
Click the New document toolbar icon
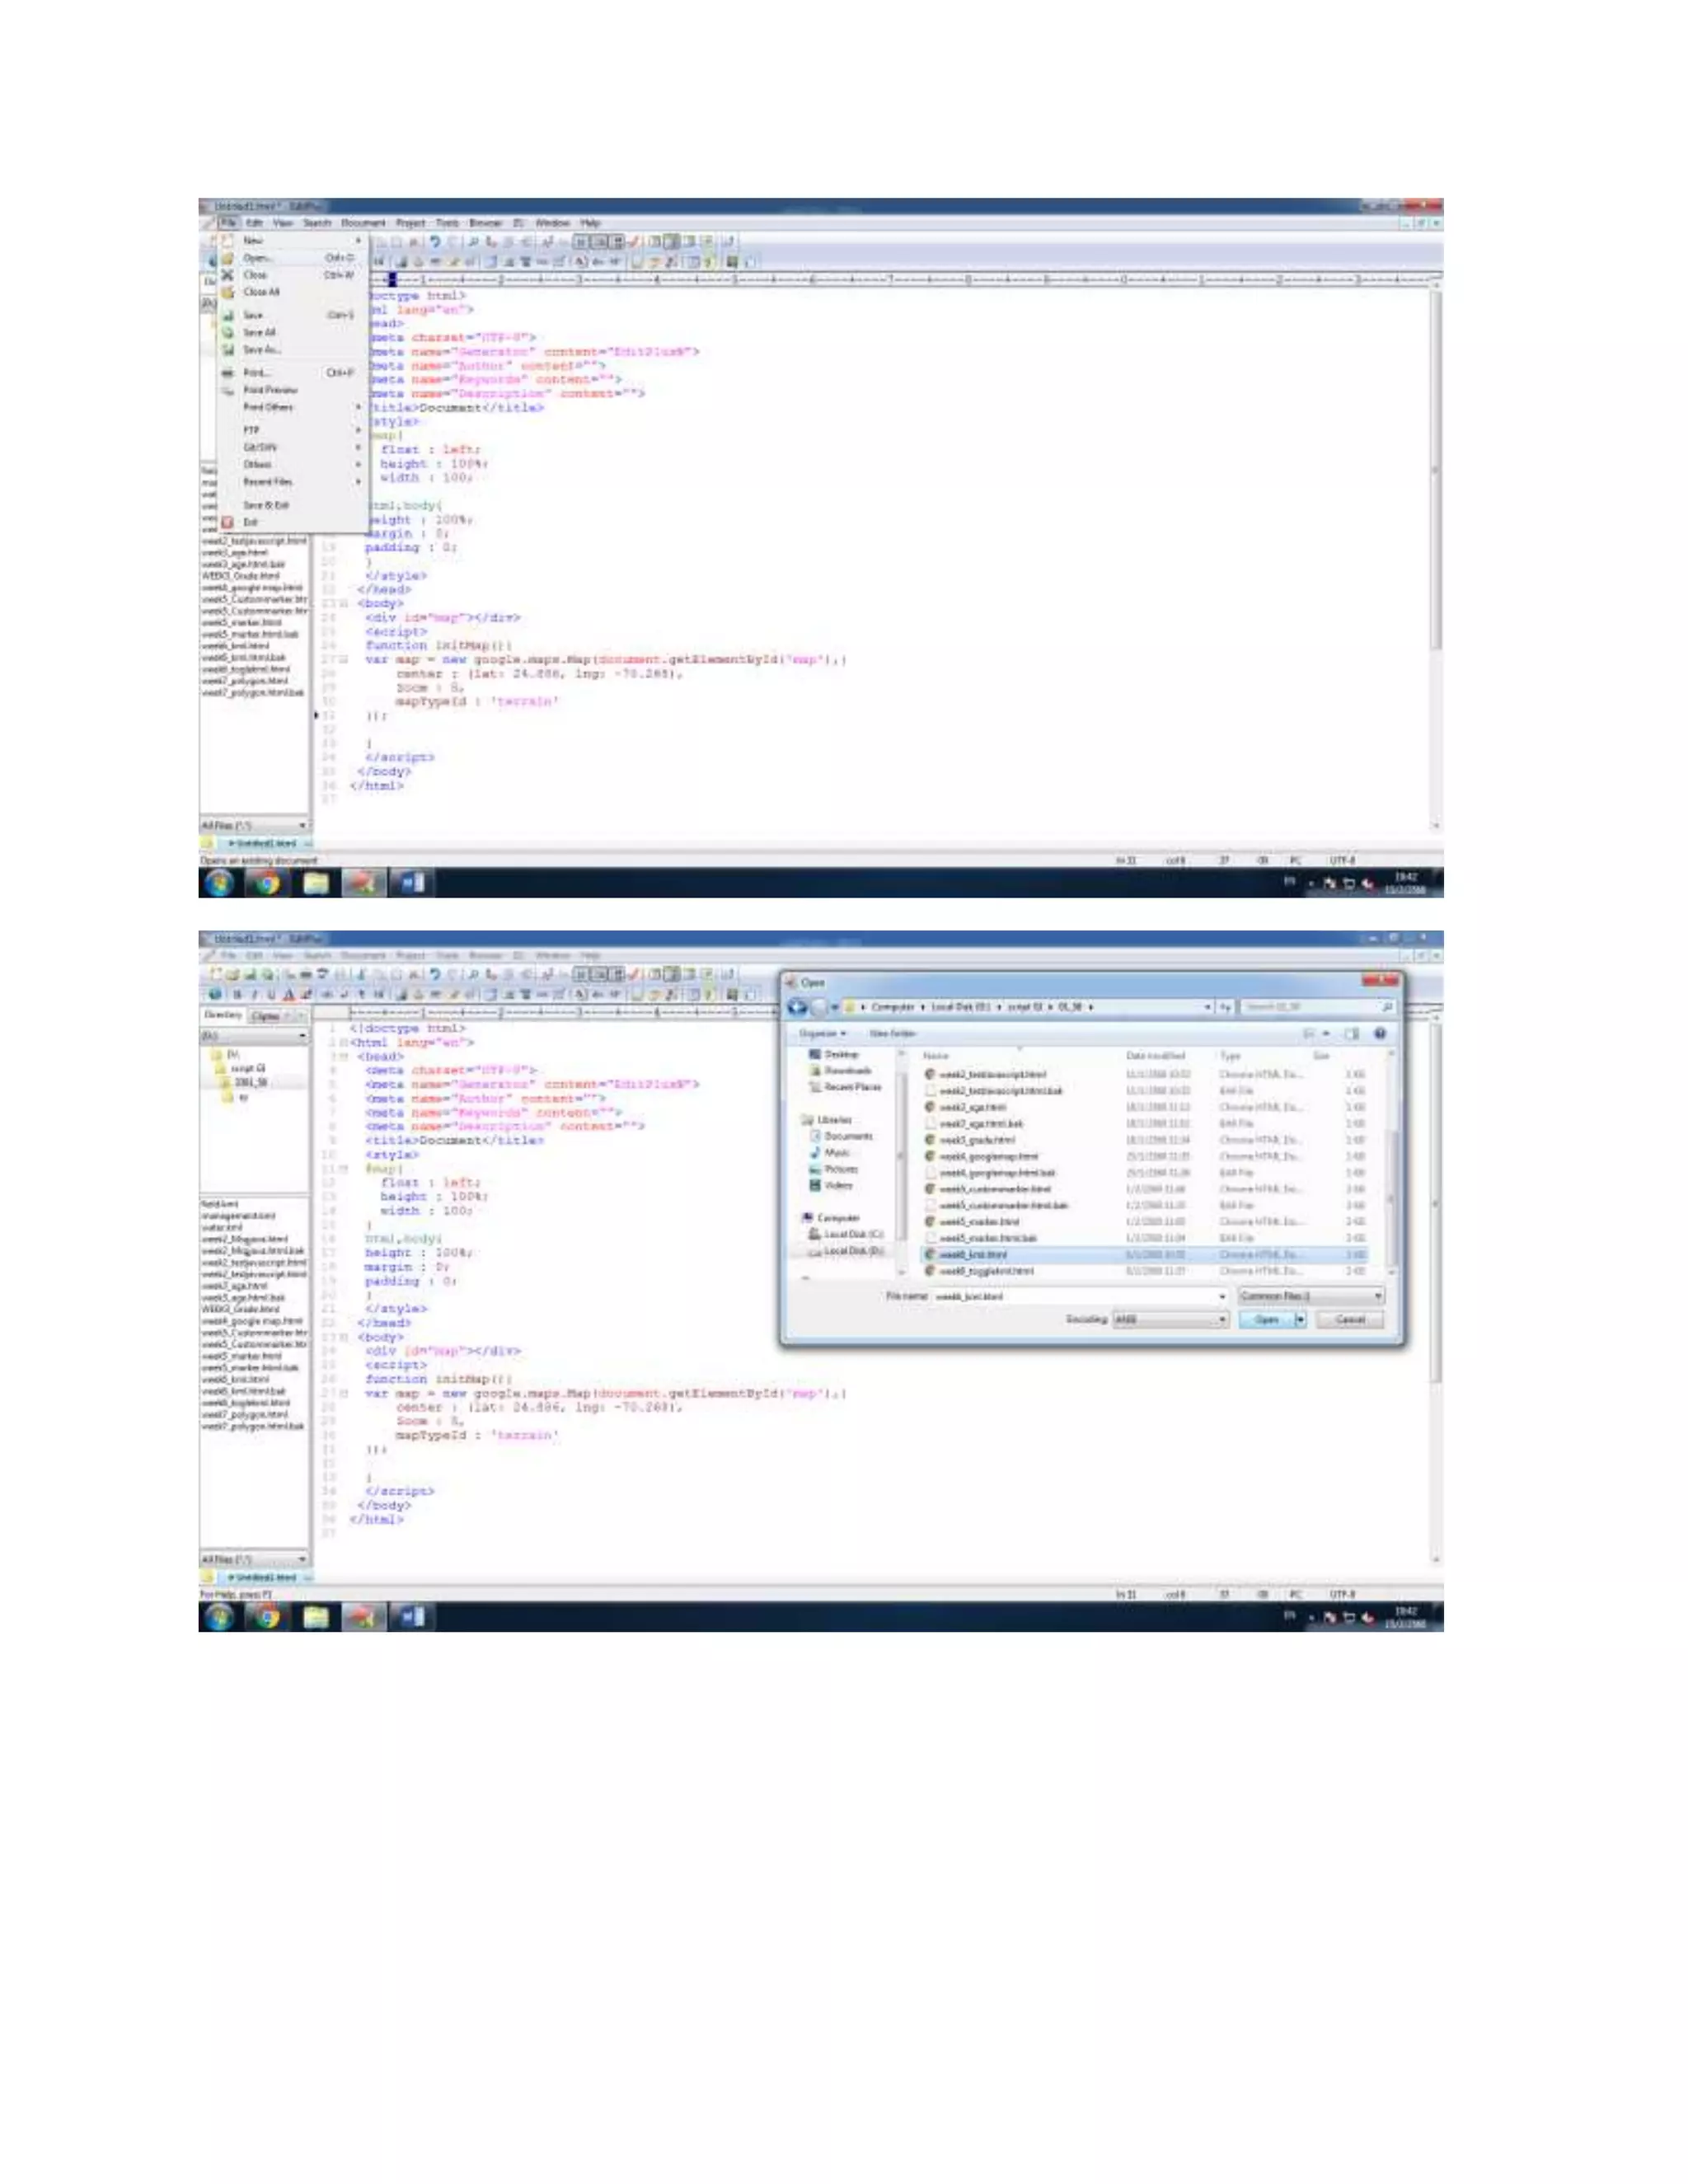215,973
